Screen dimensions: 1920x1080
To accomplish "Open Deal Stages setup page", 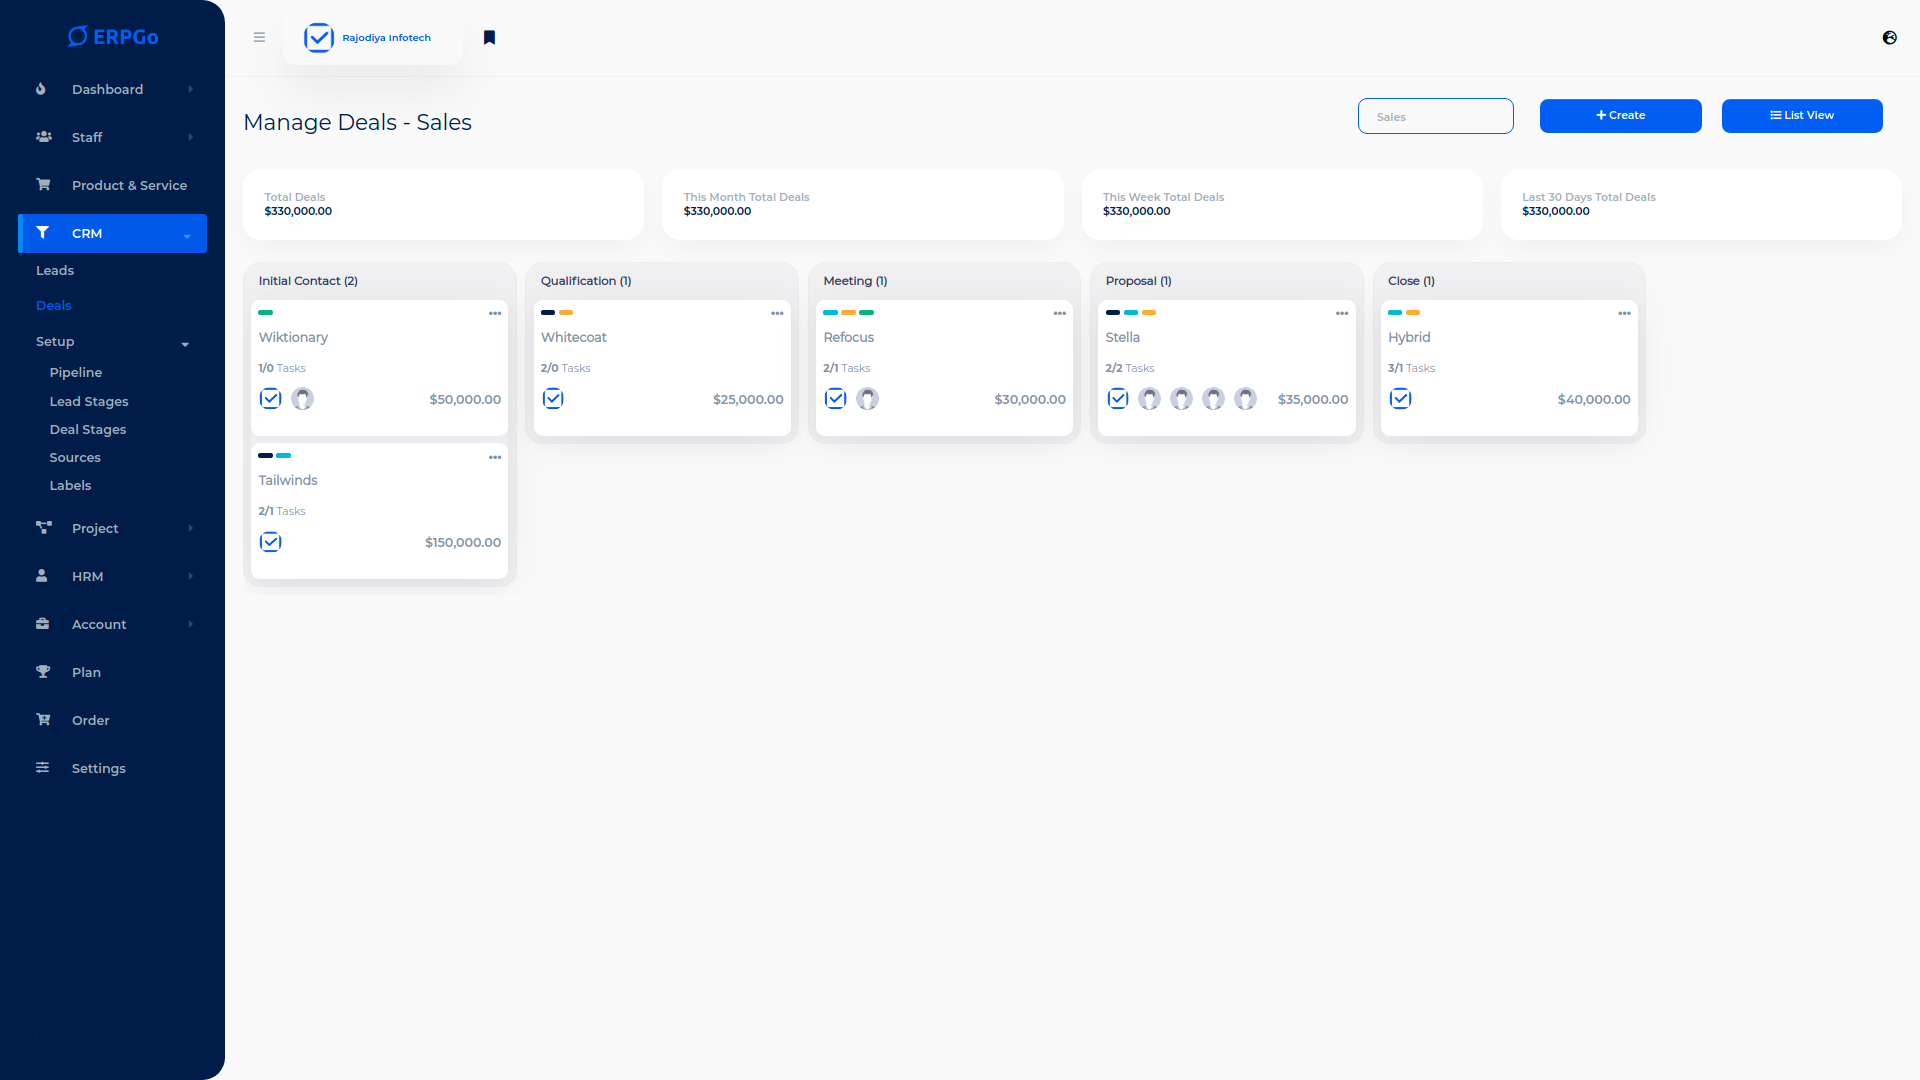I will point(88,429).
